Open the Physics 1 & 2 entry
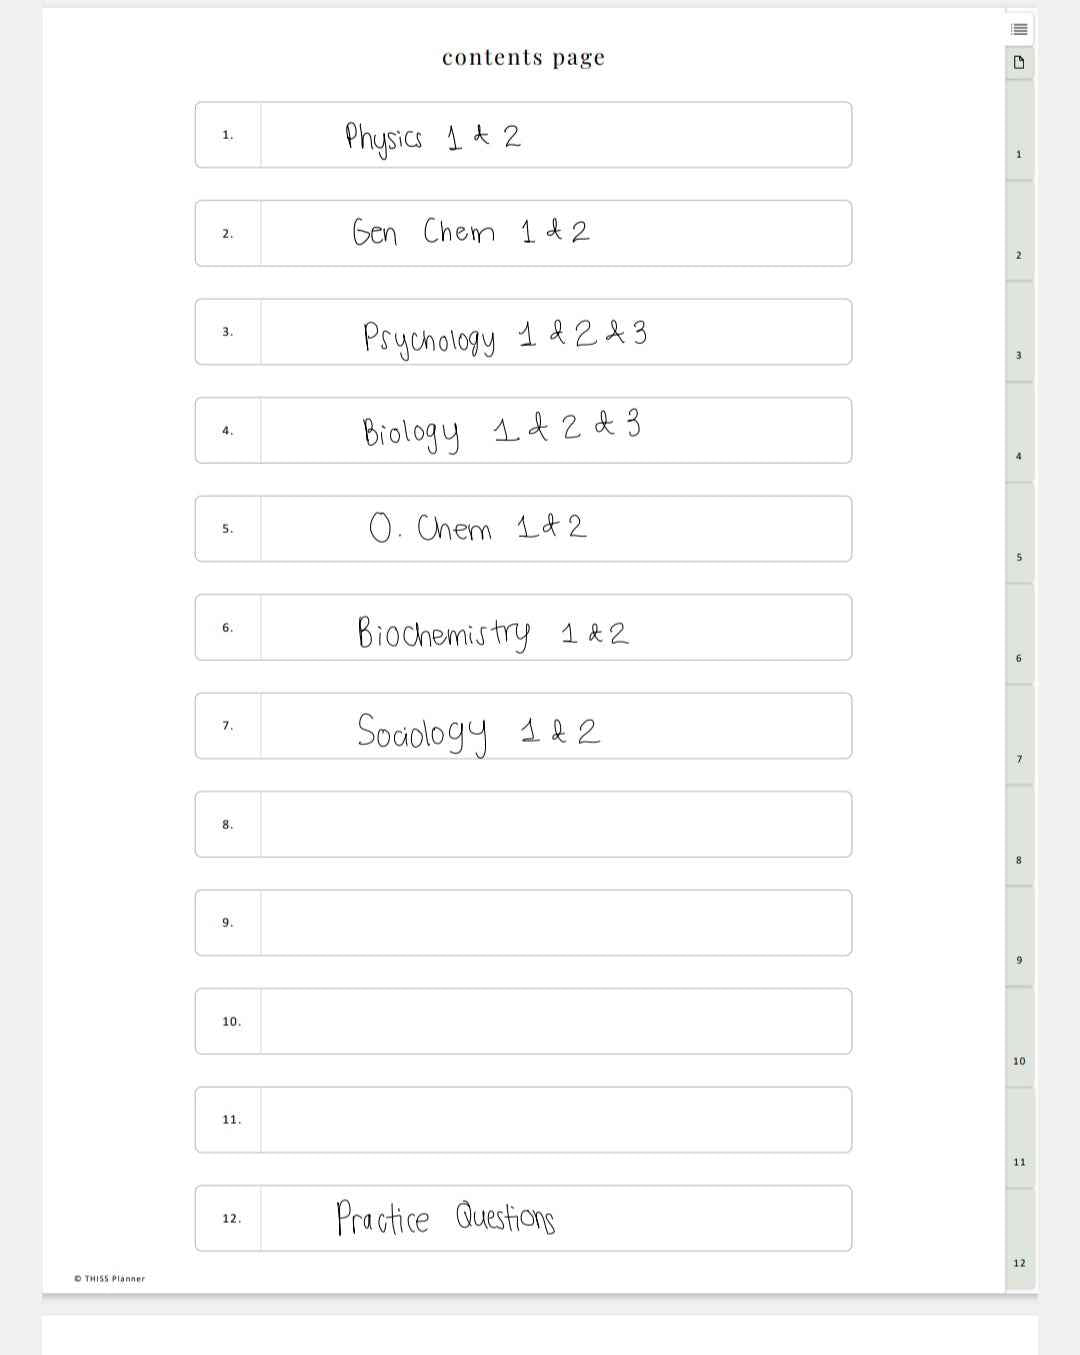The width and height of the screenshot is (1080, 1355). coord(555,135)
